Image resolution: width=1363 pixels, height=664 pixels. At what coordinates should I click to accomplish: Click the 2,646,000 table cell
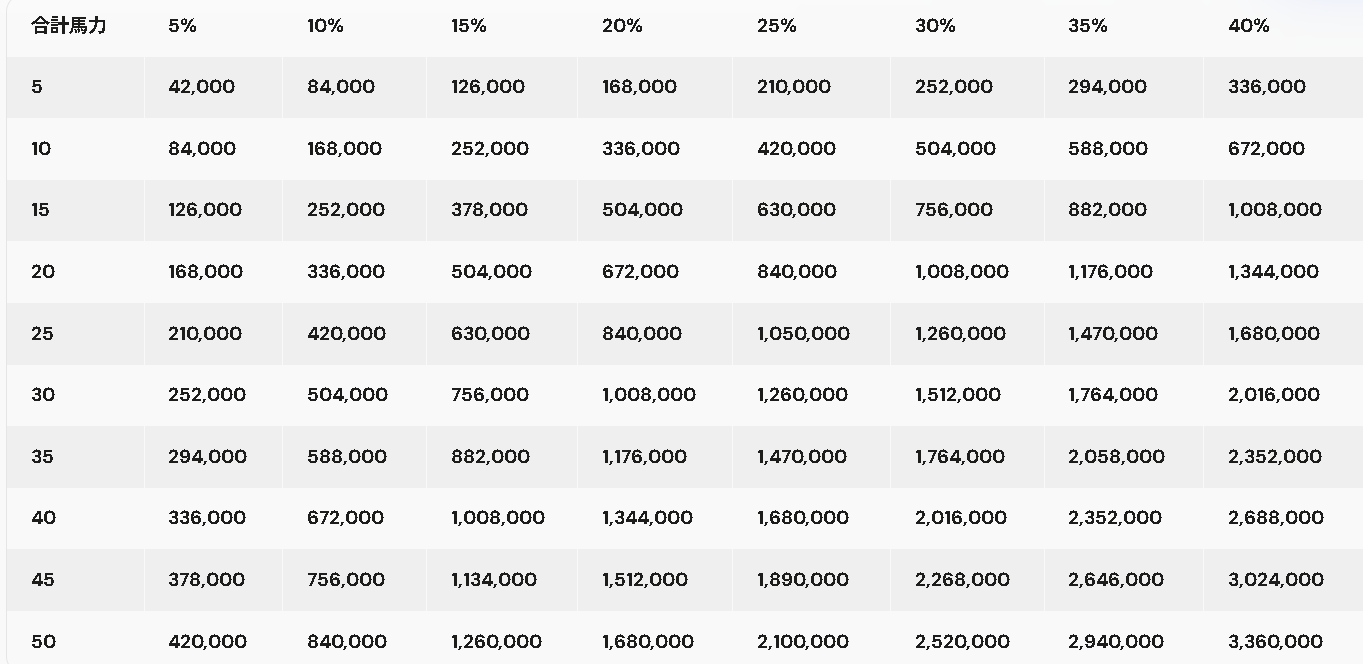click(1116, 580)
